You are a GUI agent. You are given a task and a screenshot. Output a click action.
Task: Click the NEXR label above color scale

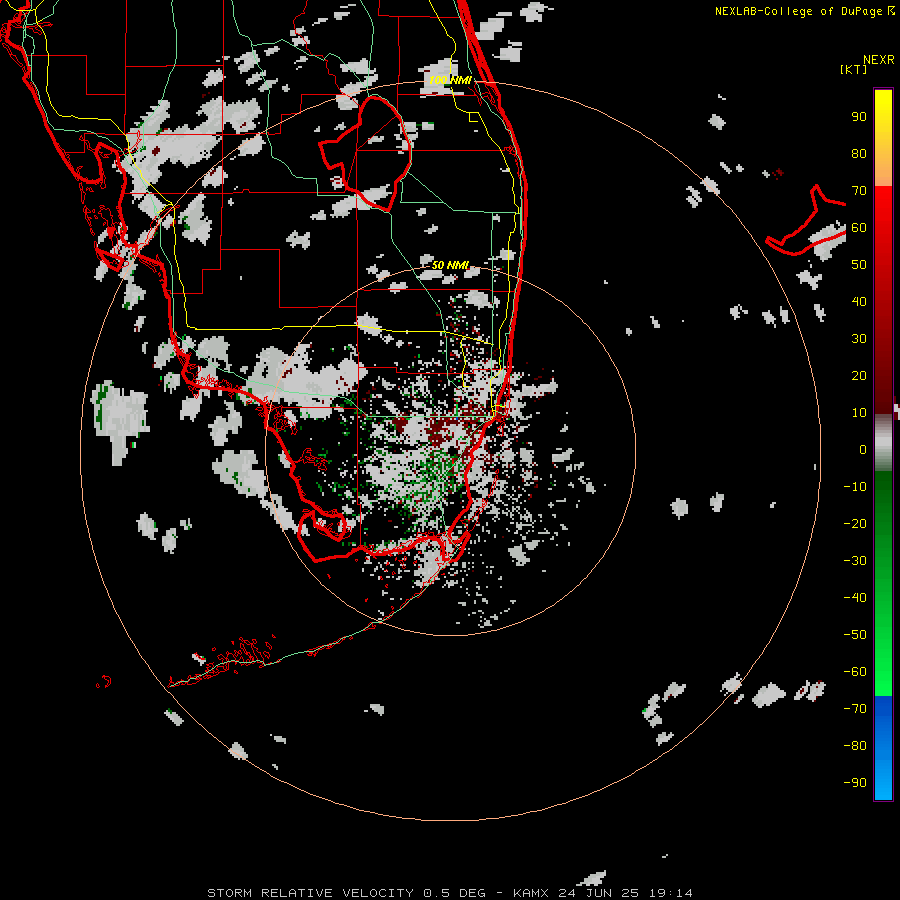click(x=878, y=60)
